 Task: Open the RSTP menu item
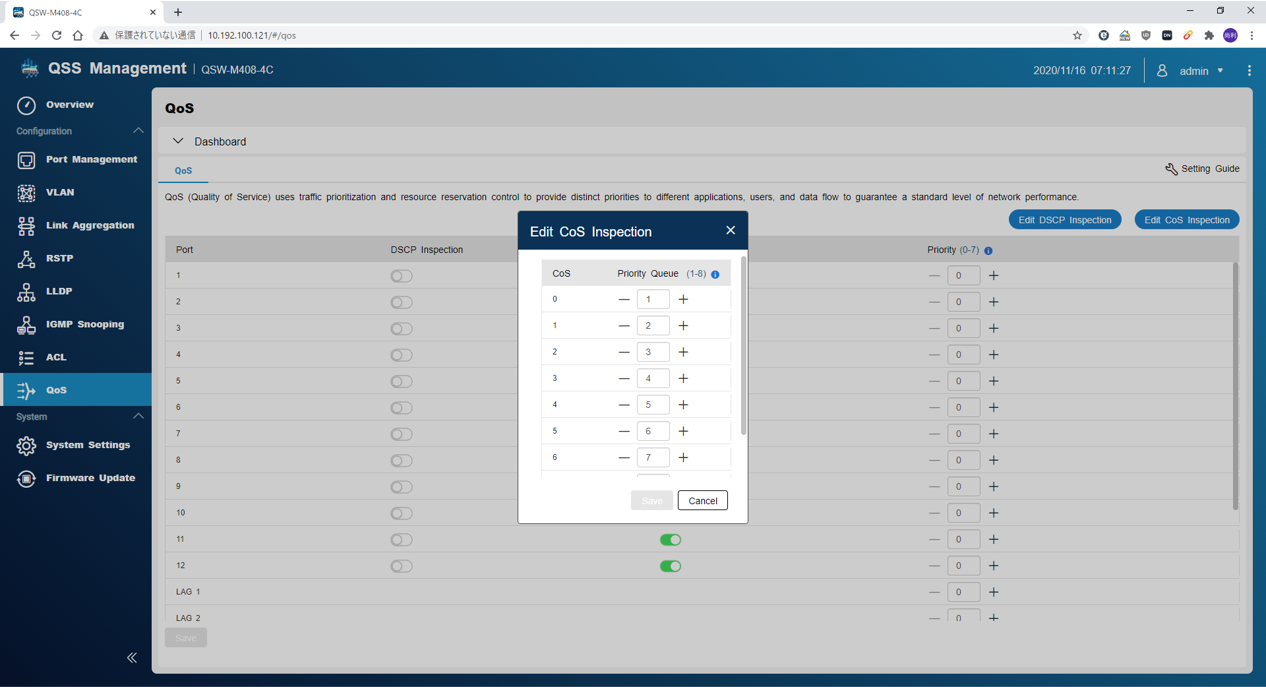click(59, 259)
